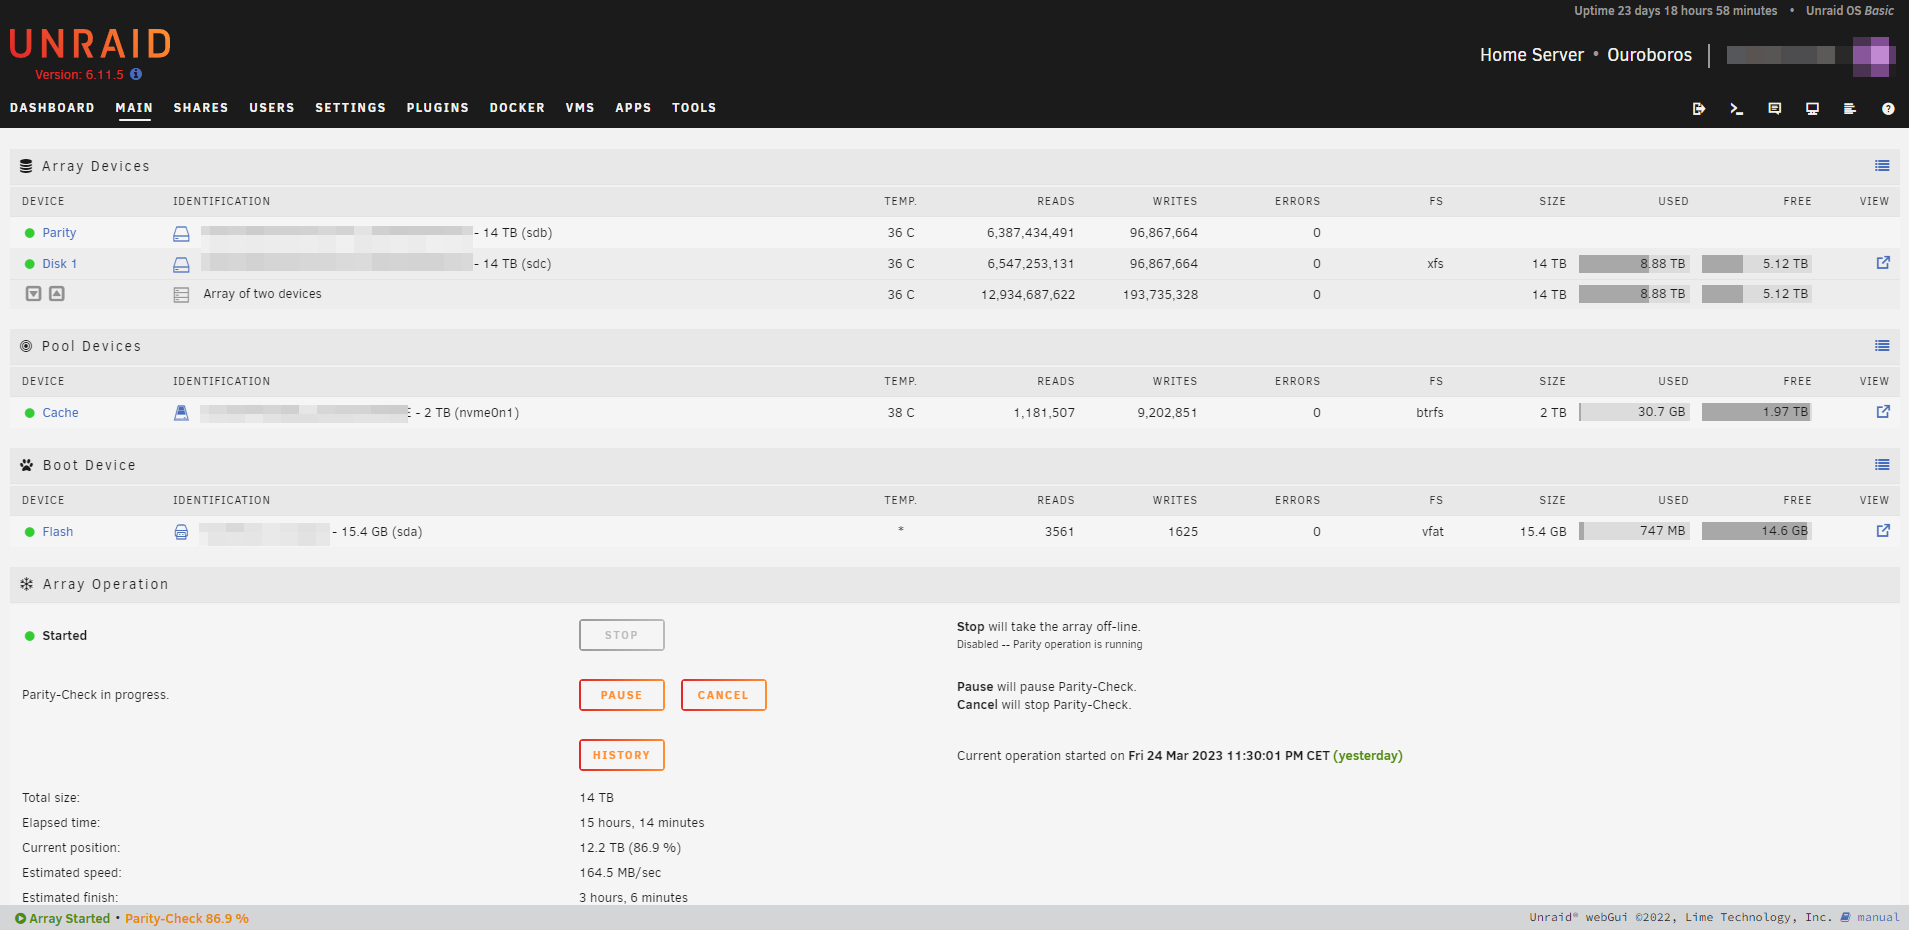
Task: Click the Parity reads value 6,387,434,491
Action: click(1030, 233)
